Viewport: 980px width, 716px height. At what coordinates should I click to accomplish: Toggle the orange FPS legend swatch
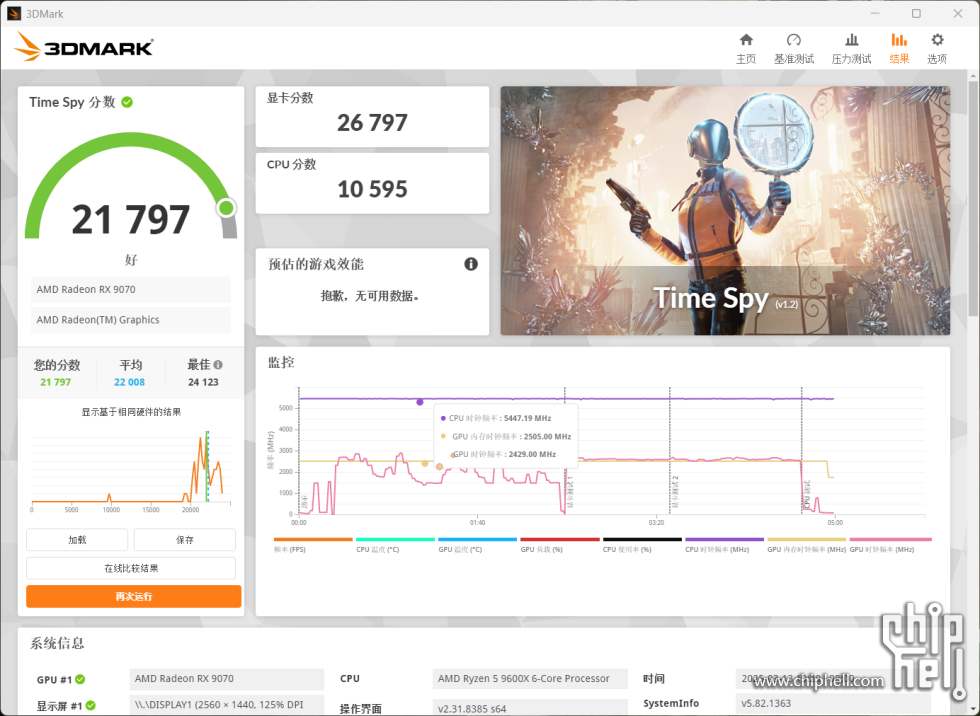(x=313, y=539)
